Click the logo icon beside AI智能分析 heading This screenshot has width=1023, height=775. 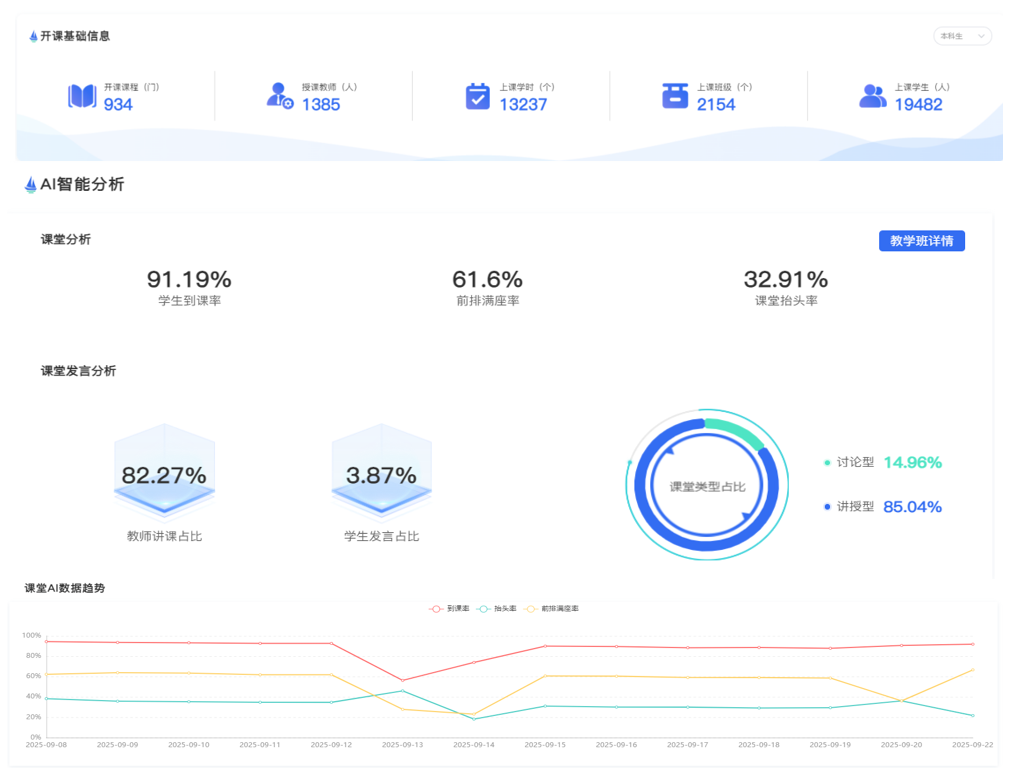30,185
